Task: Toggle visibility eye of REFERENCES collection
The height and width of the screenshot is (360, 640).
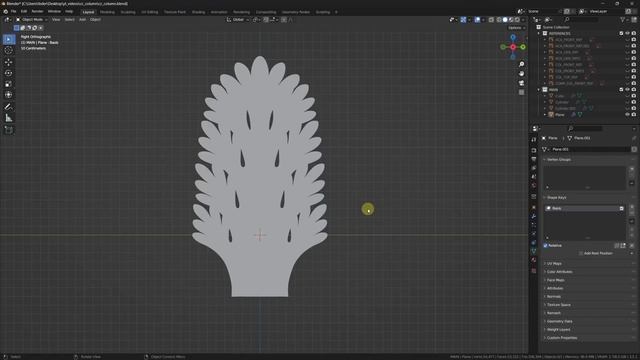Action: (x=627, y=33)
